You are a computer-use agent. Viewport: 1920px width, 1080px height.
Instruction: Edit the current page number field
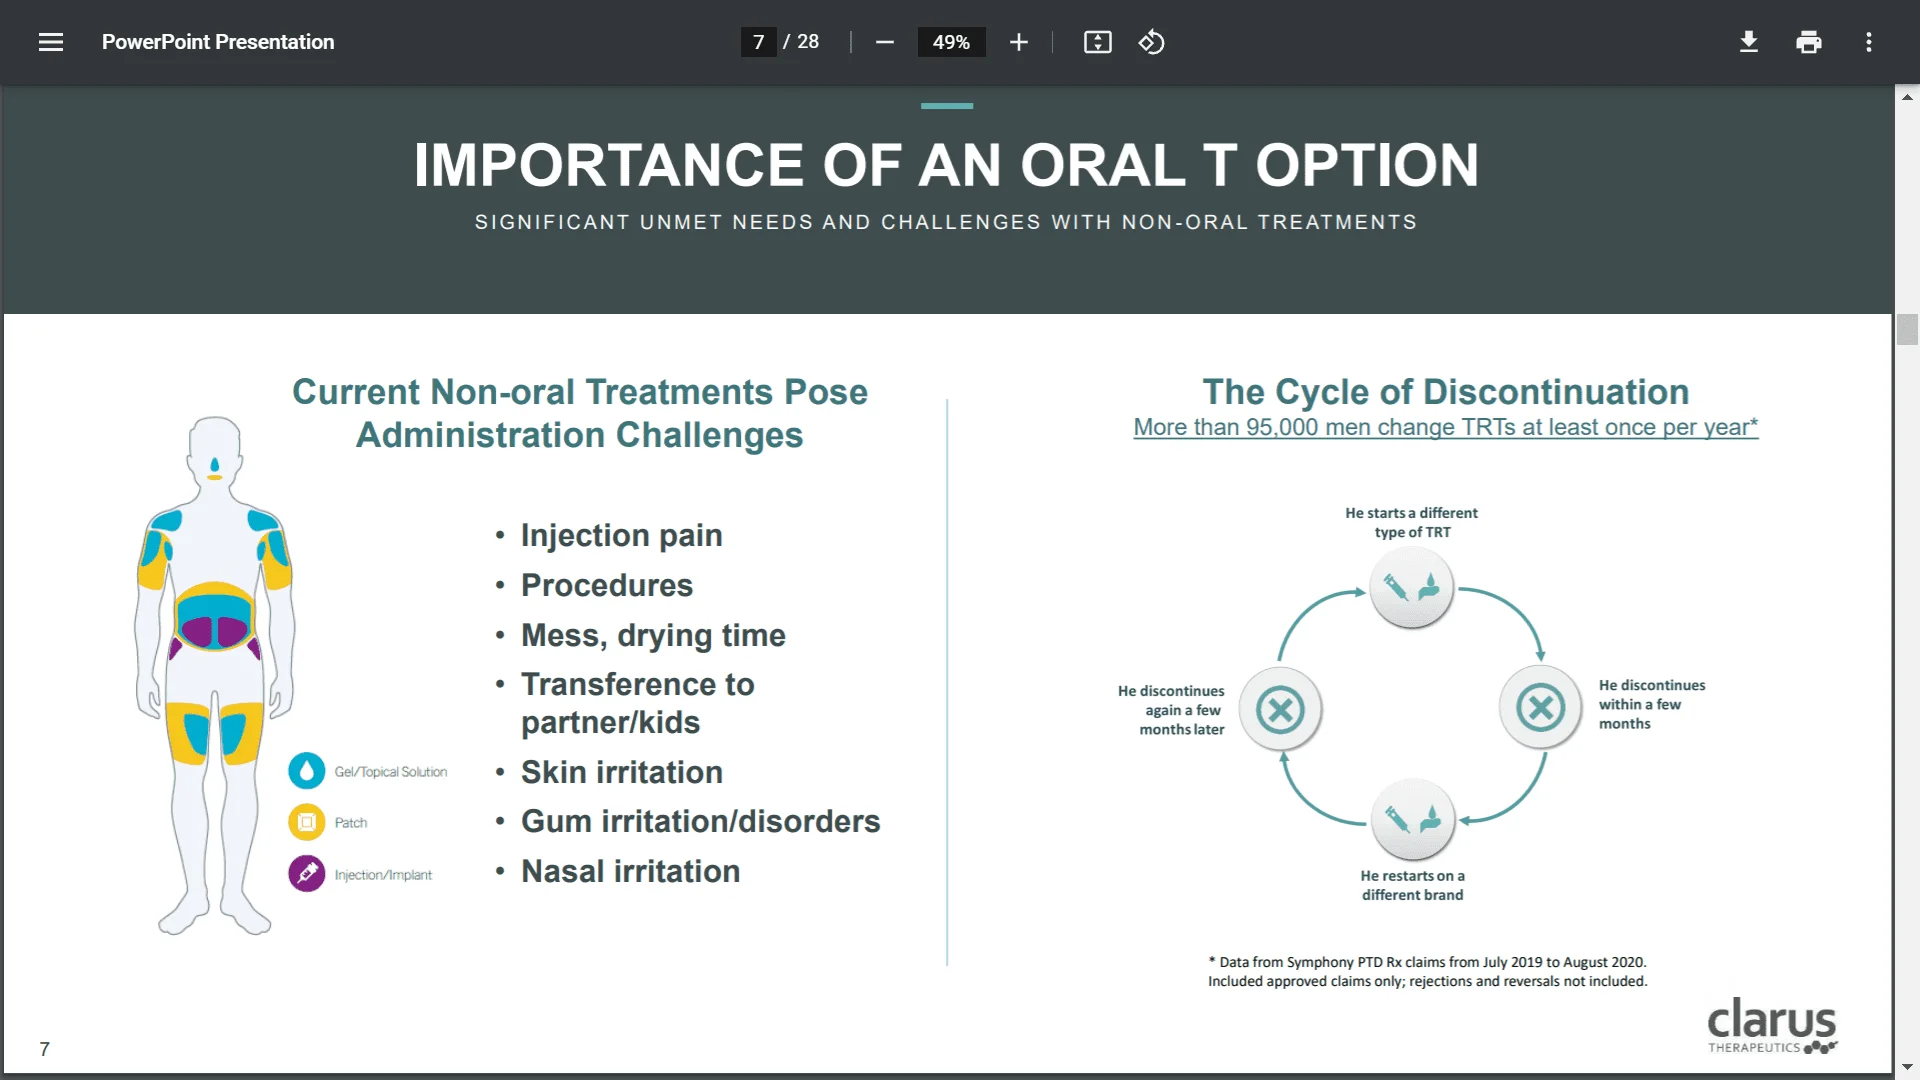pyautogui.click(x=759, y=42)
